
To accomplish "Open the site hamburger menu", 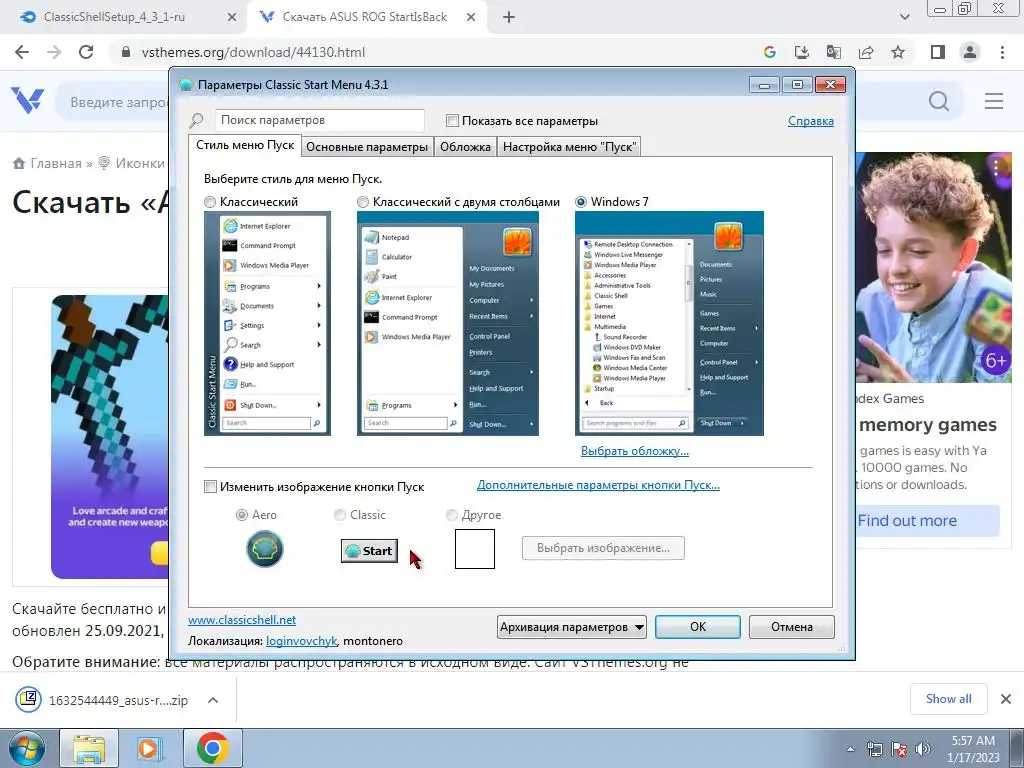I will 994,101.
